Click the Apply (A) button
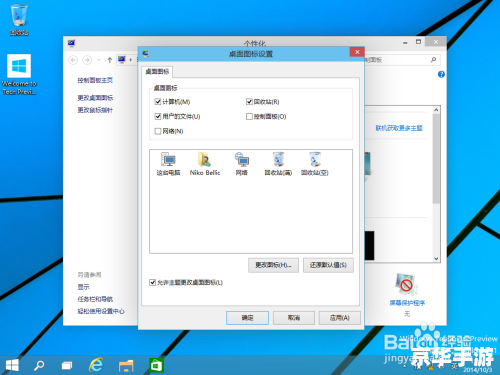This screenshot has height=375, width=500. (x=340, y=318)
